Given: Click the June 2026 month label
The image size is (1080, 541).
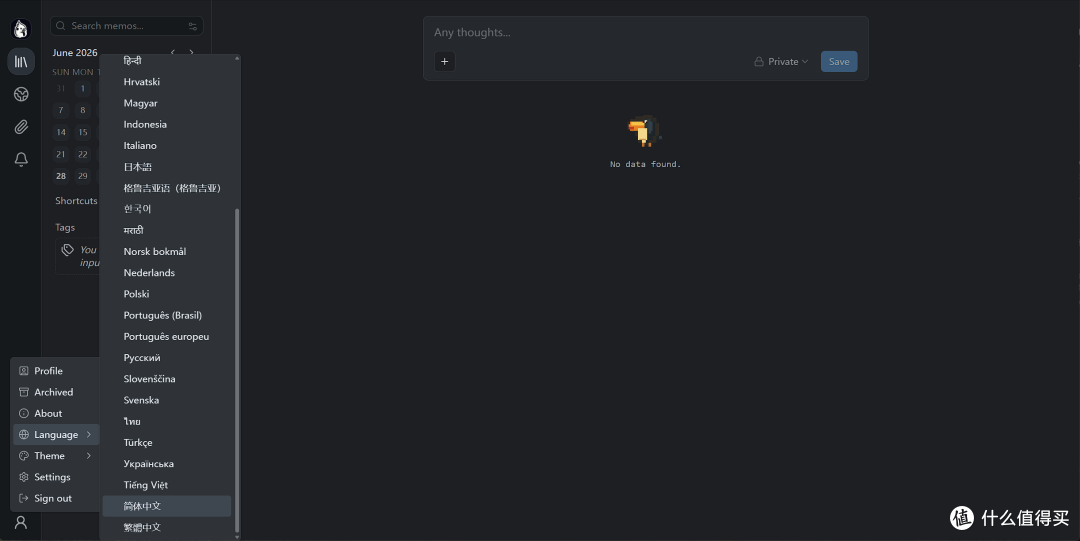Looking at the screenshot, I should pyautogui.click(x=75, y=52).
